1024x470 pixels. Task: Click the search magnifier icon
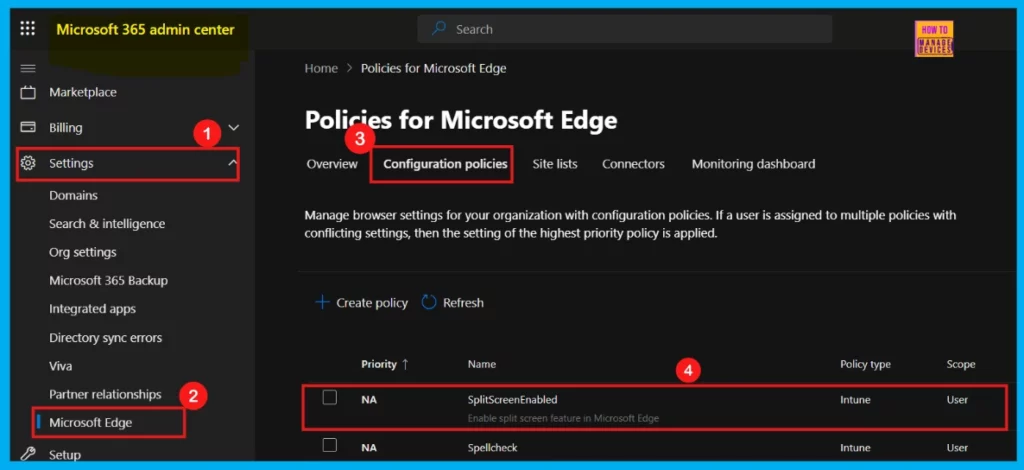pyautogui.click(x=440, y=29)
